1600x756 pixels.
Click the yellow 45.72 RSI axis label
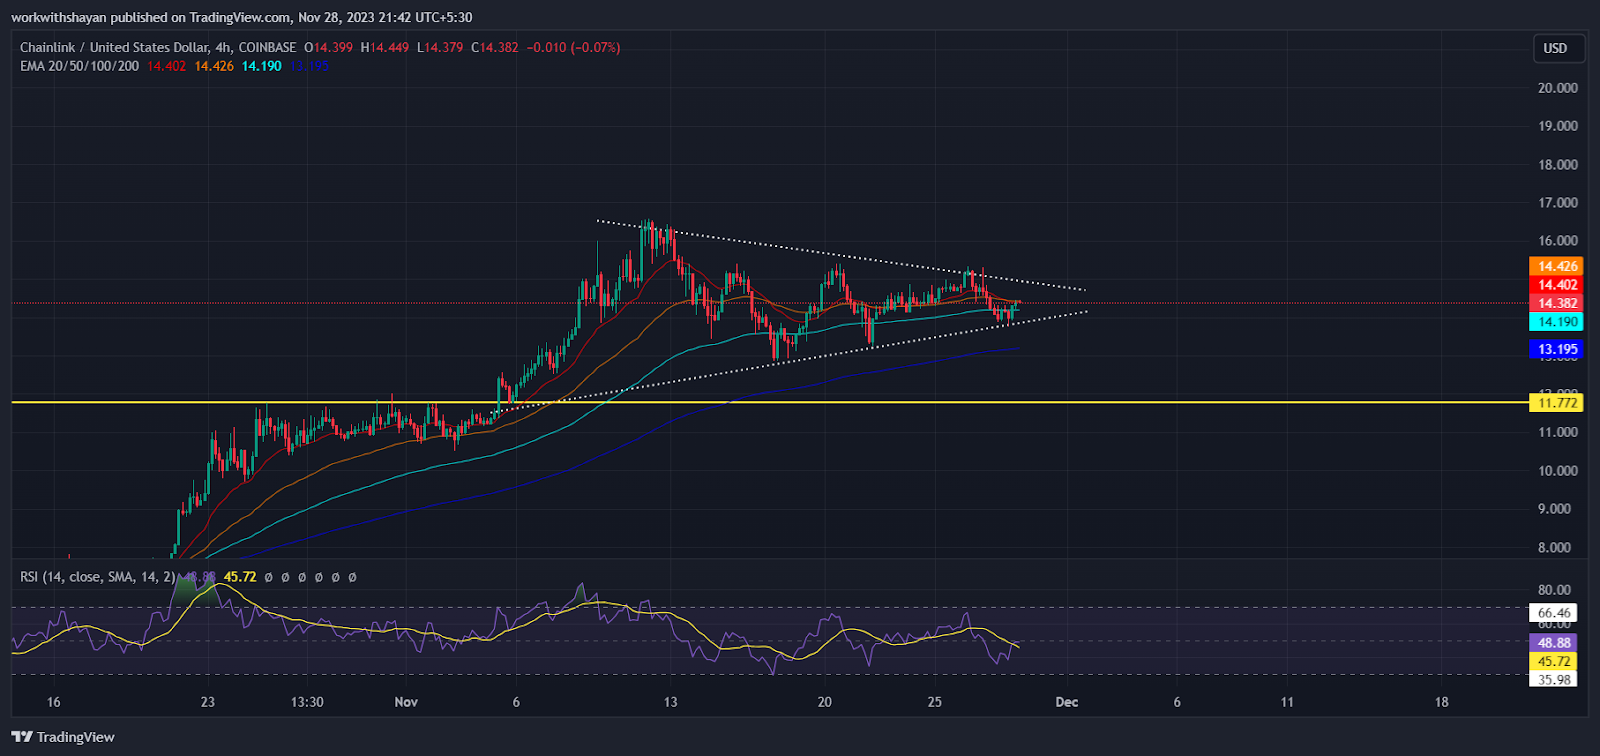pos(1554,661)
